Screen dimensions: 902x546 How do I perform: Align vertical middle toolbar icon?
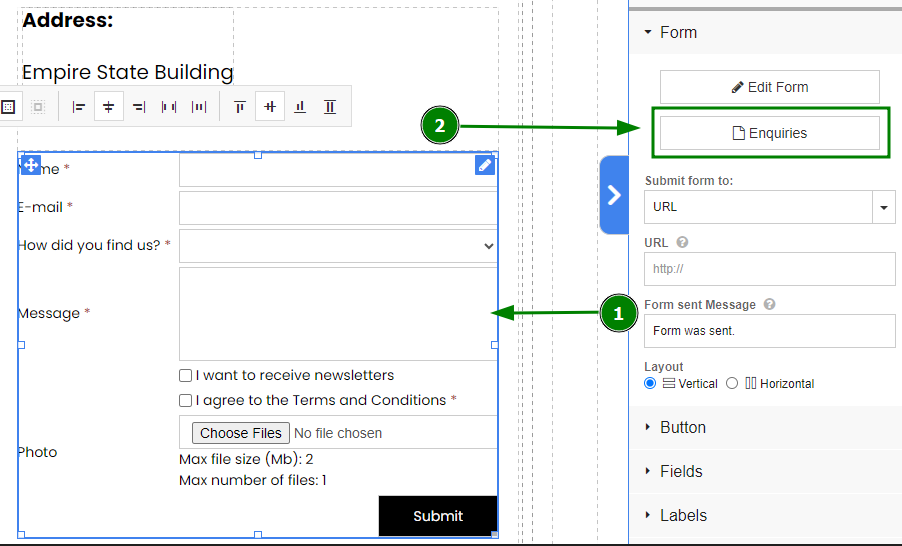tap(270, 107)
